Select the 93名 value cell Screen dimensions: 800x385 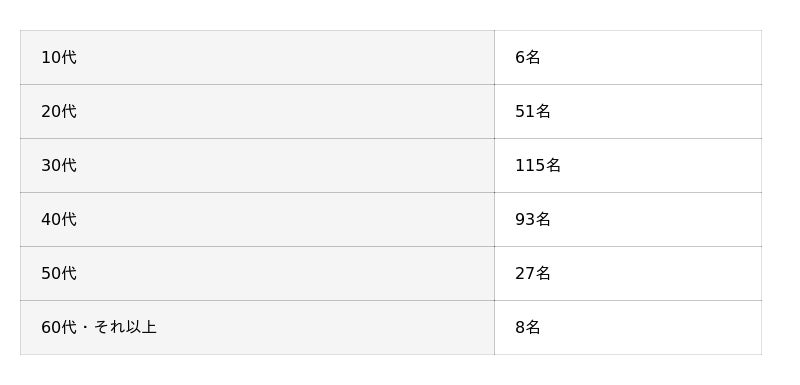pos(628,220)
